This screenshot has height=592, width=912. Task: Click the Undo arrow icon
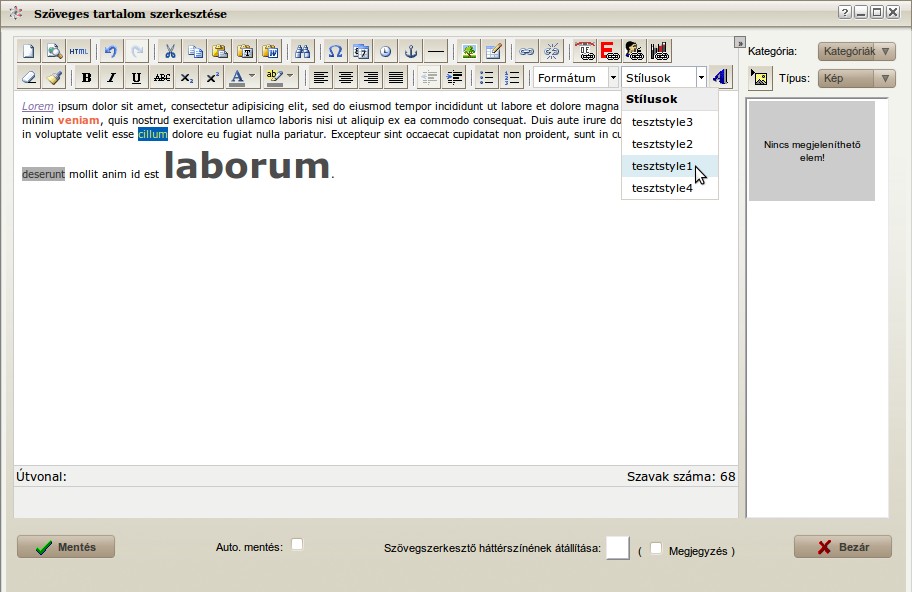(x=111, y=51)
